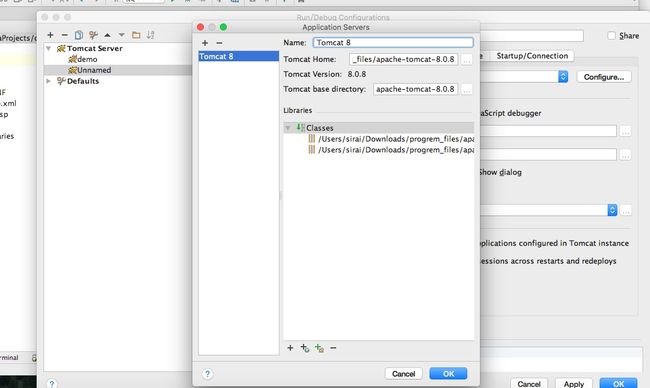650x388 pixels.
Task: Select Defaults tree node label
Action: click(x=83, y=81)
